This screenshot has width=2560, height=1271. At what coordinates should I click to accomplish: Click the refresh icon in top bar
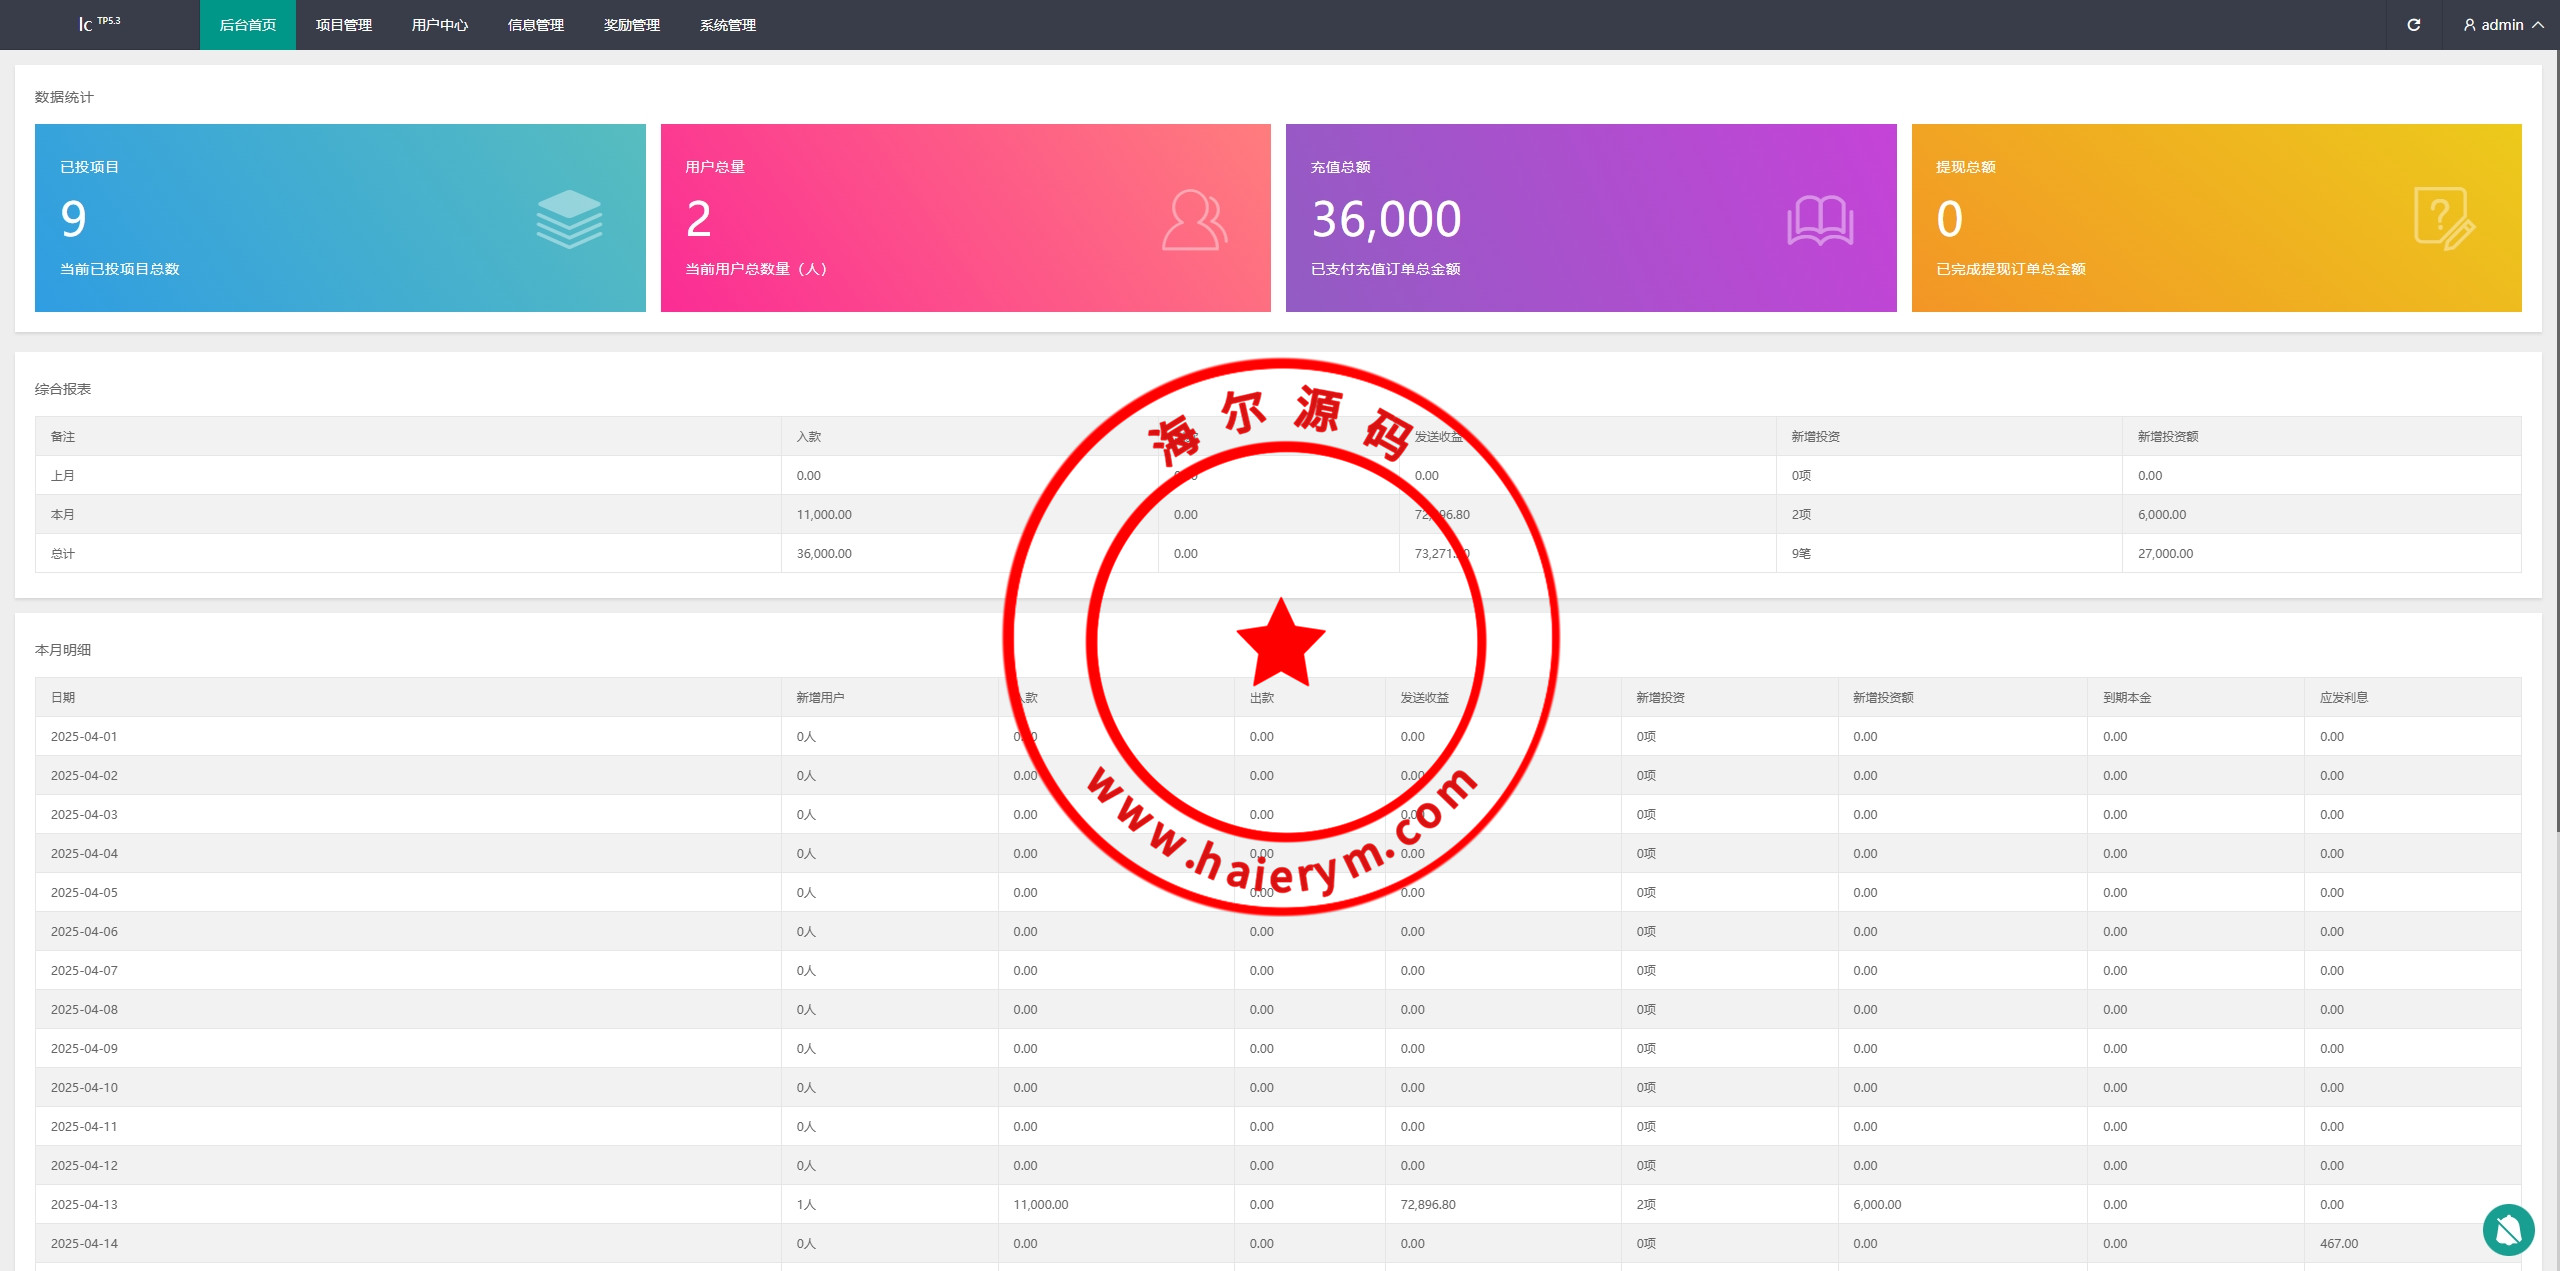point(2413,25)
